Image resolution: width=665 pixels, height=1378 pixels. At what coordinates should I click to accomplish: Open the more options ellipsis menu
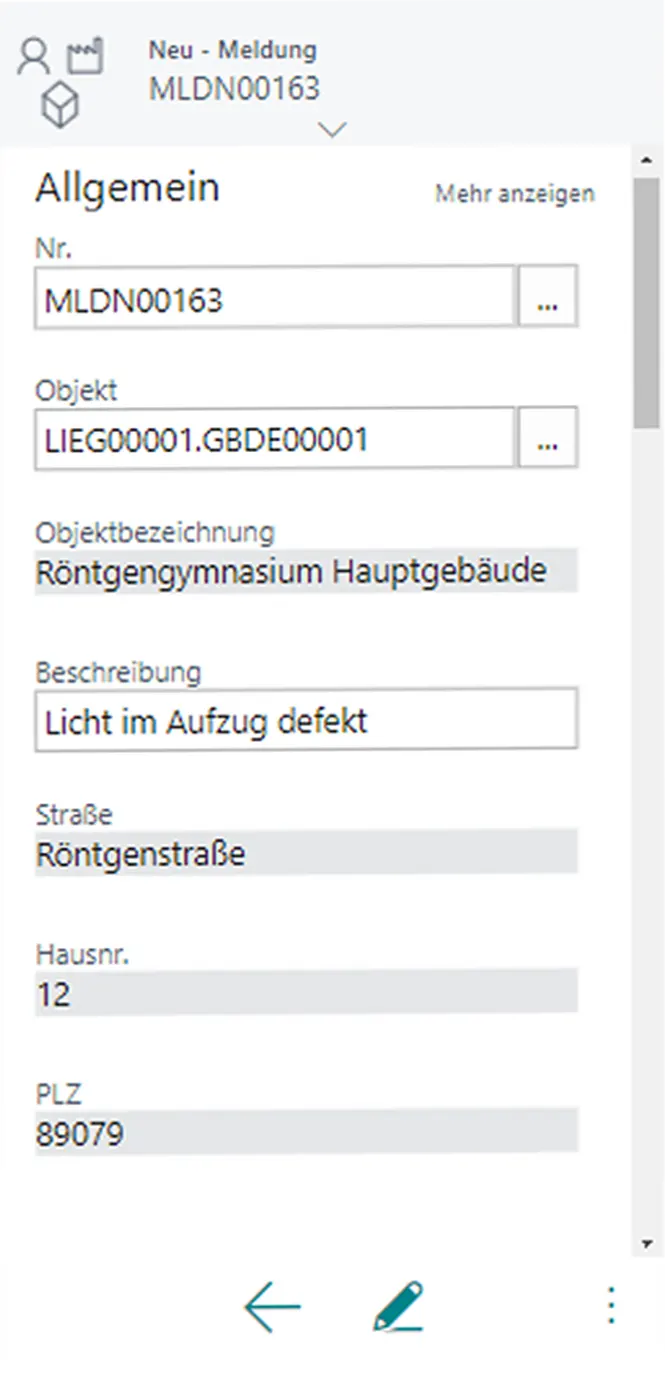tap(610, 1306)
